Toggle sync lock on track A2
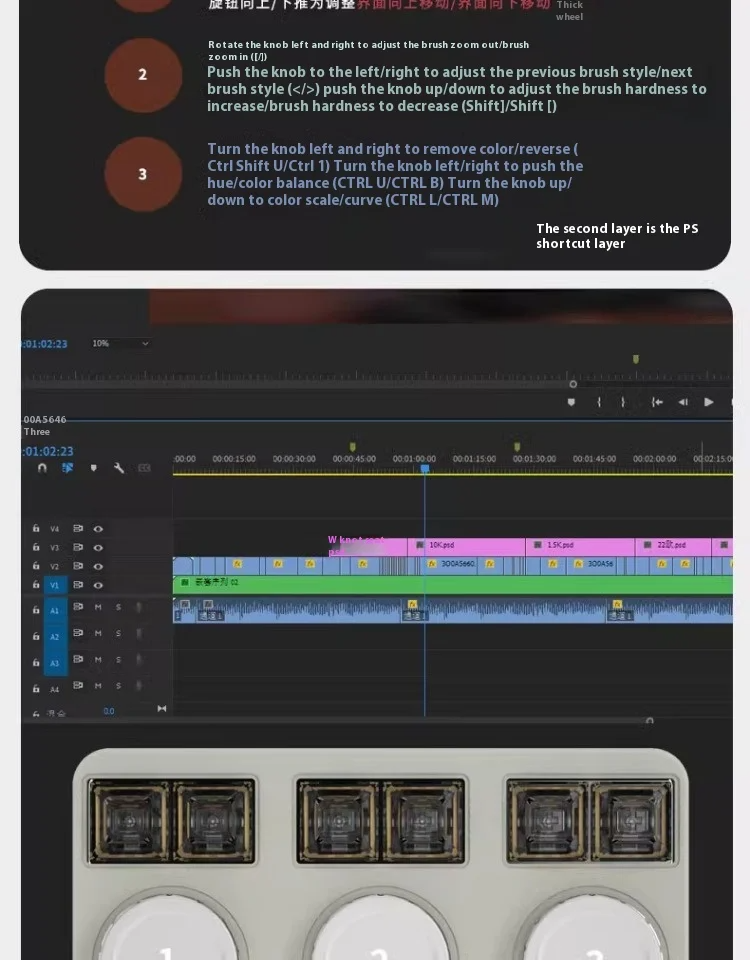 pyautogui.click(x=78, y=632)
